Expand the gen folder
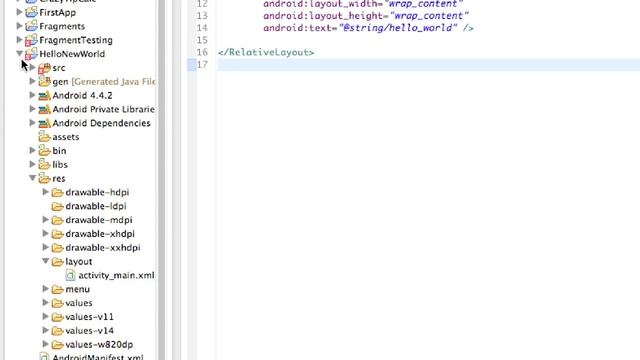 coord(32,81)
